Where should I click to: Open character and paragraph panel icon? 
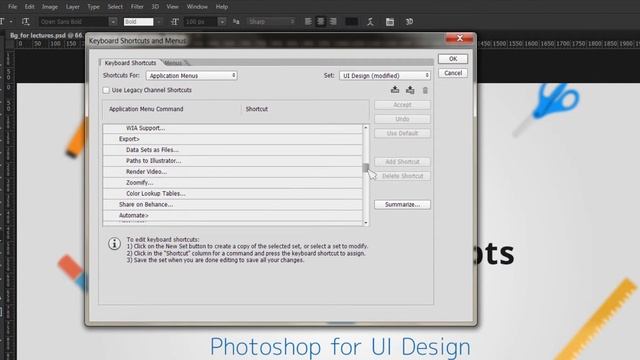point(390,22)
